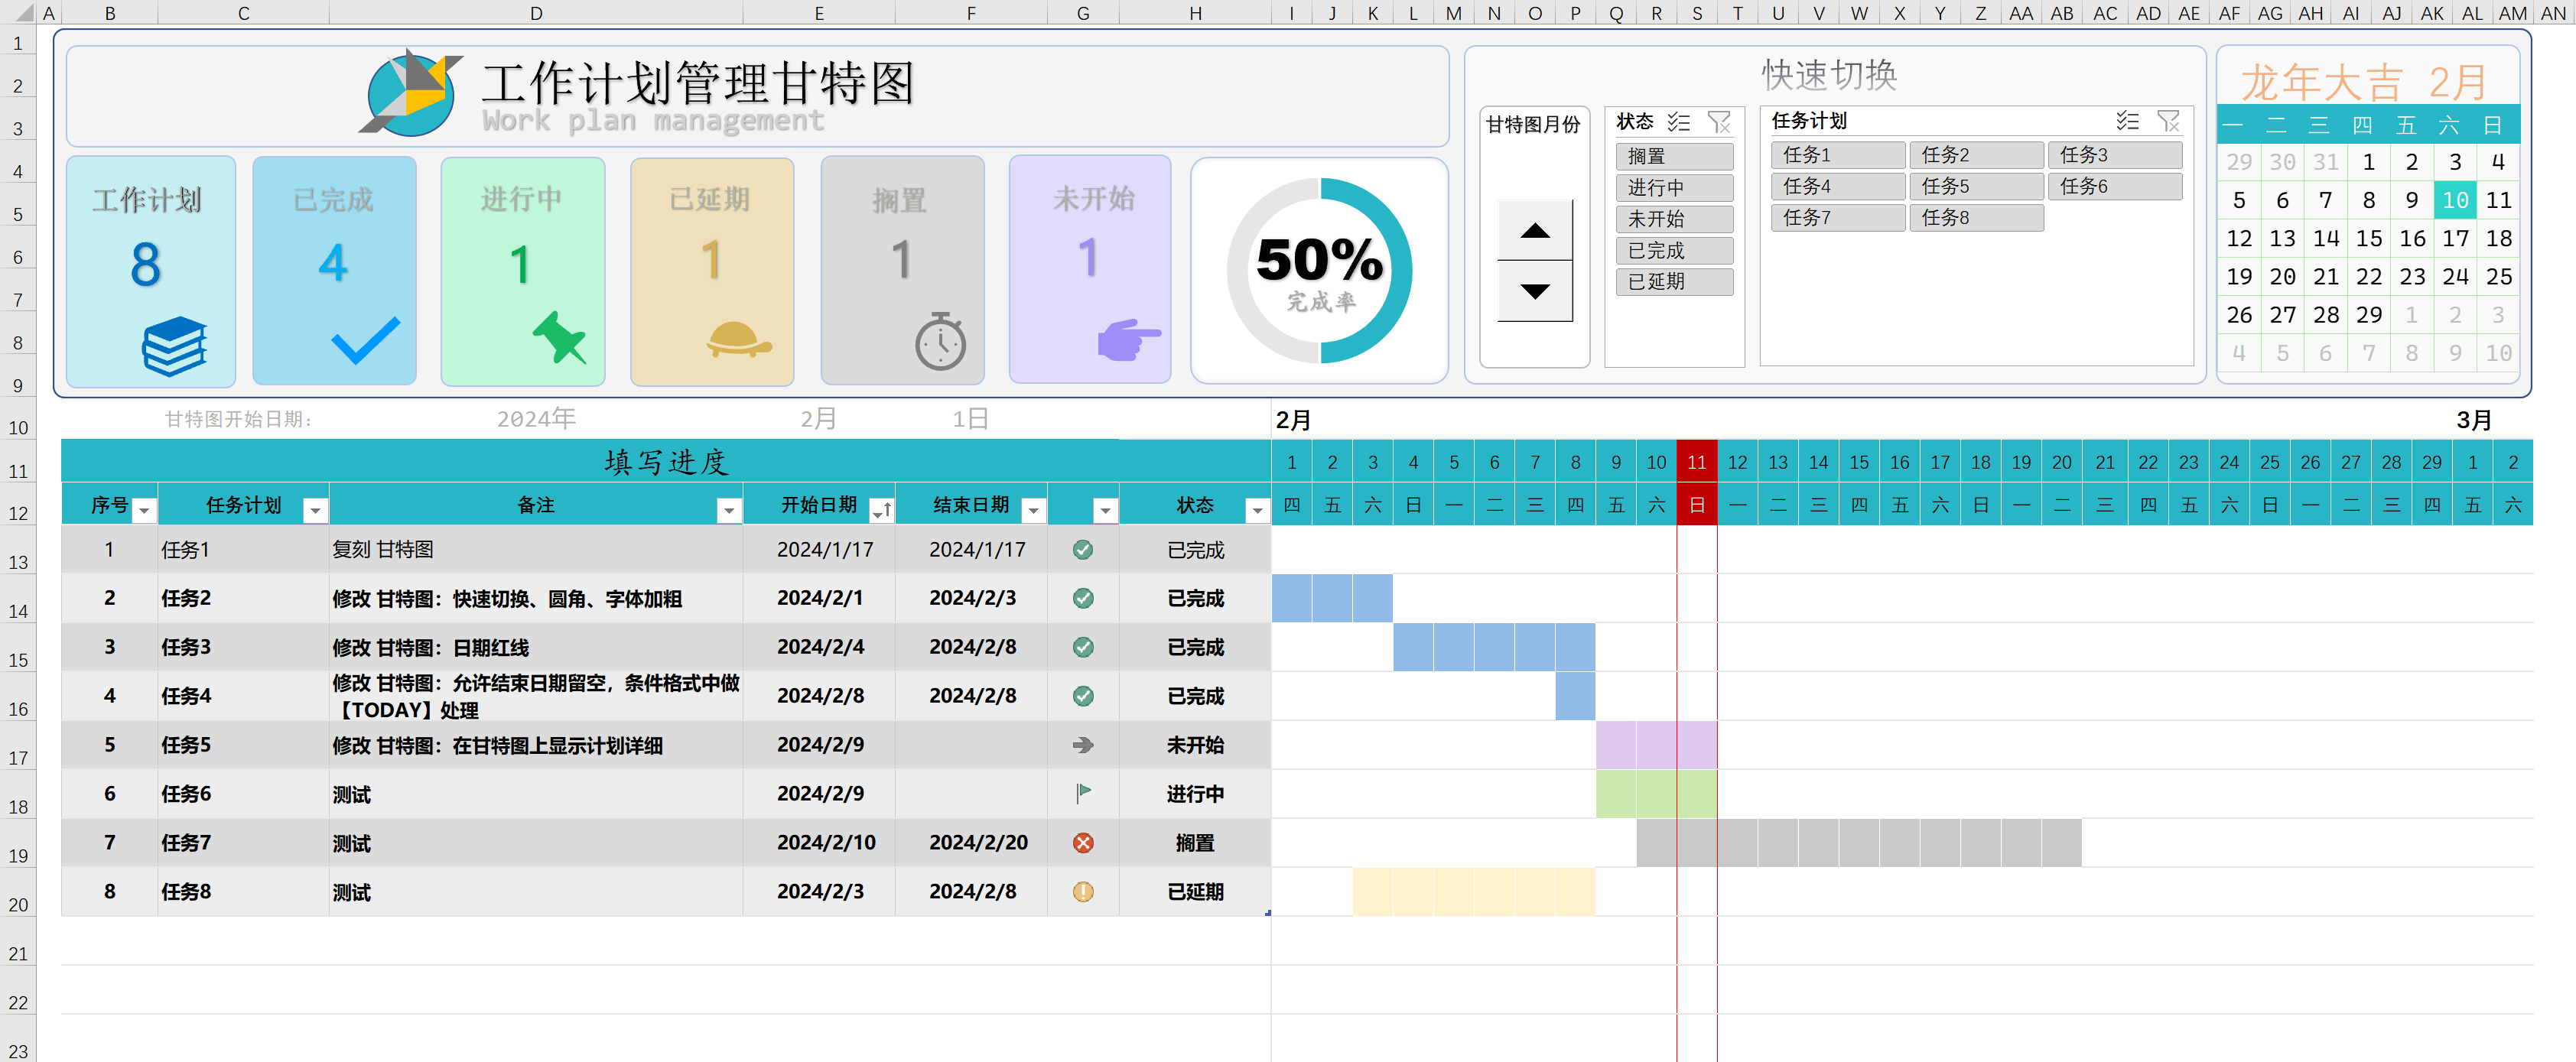This screenshot has width=2576, height=1062.
Task: Click the blue checkmark icon on 已完成 card
Action: [x=365, y=340]
